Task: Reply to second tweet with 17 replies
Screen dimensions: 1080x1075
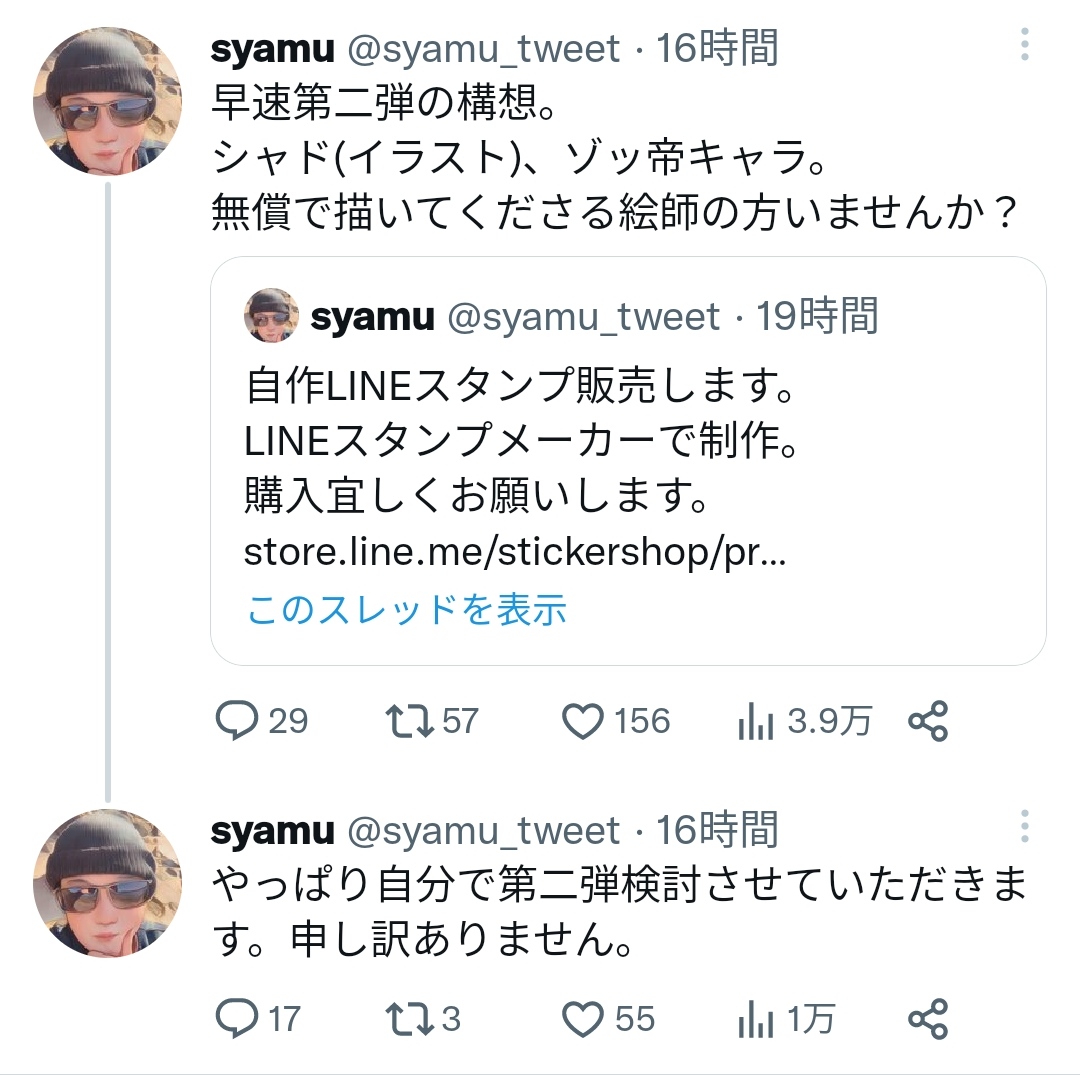Action: point(238,1019)
